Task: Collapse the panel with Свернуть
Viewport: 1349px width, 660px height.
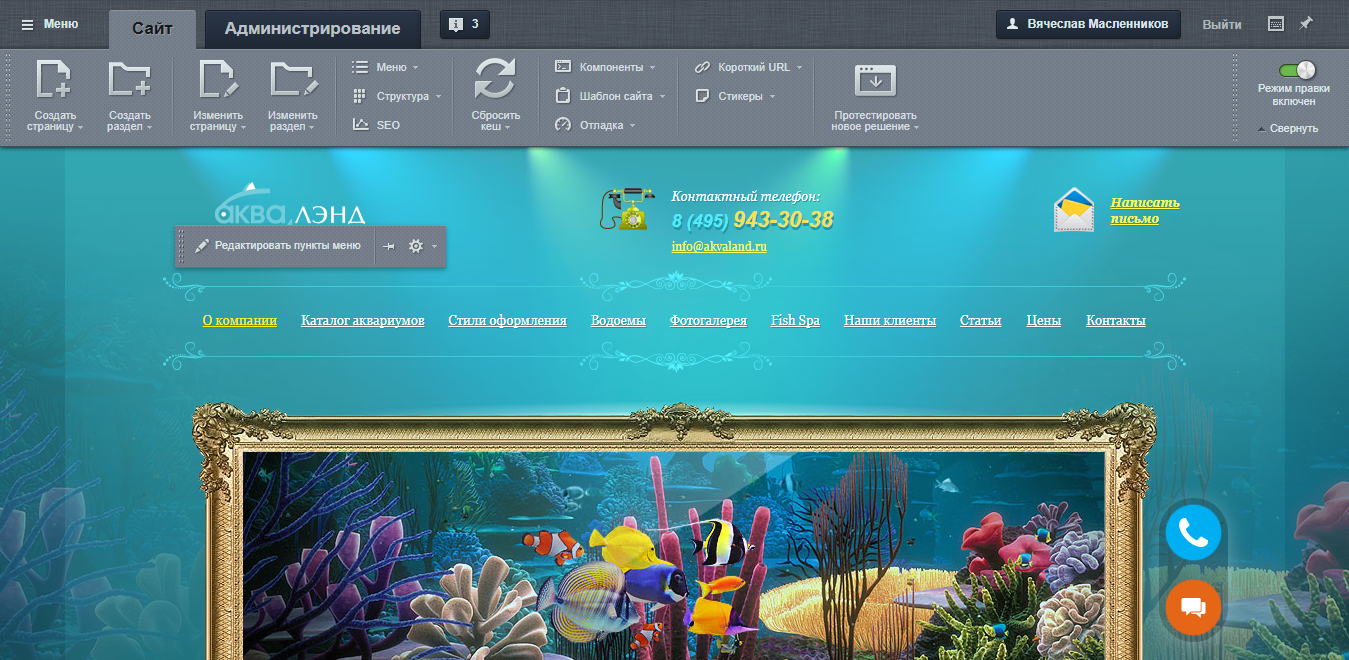Action: pos(1288,129)
